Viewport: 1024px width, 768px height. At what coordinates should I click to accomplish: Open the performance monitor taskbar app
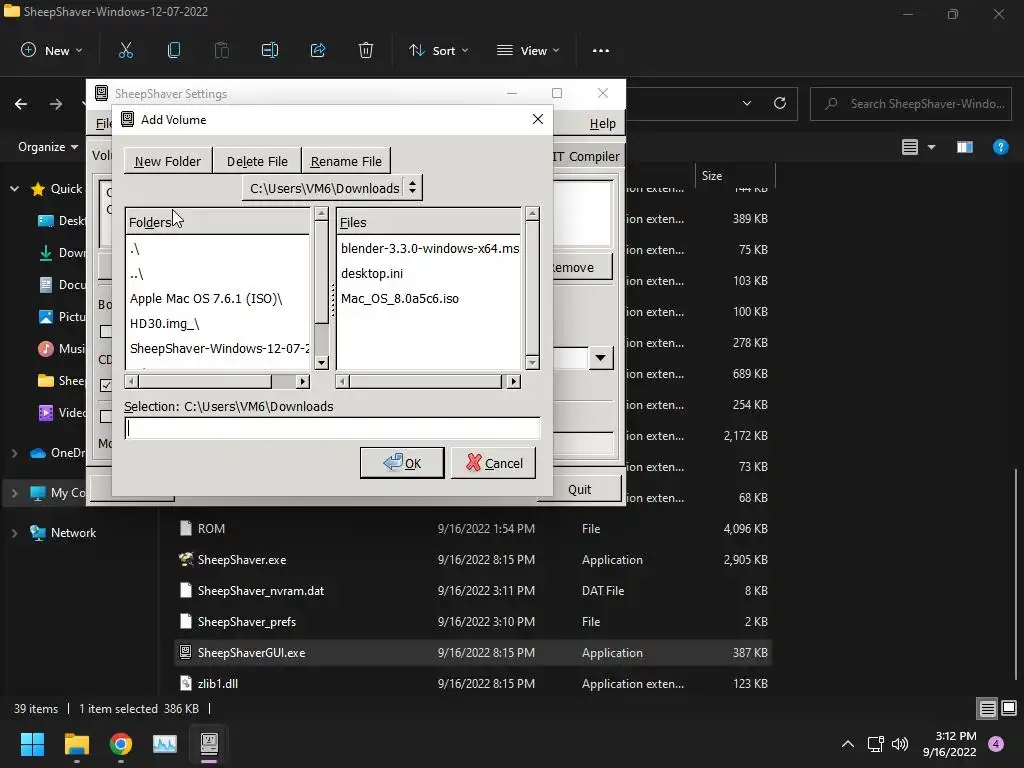coord(165,744)
